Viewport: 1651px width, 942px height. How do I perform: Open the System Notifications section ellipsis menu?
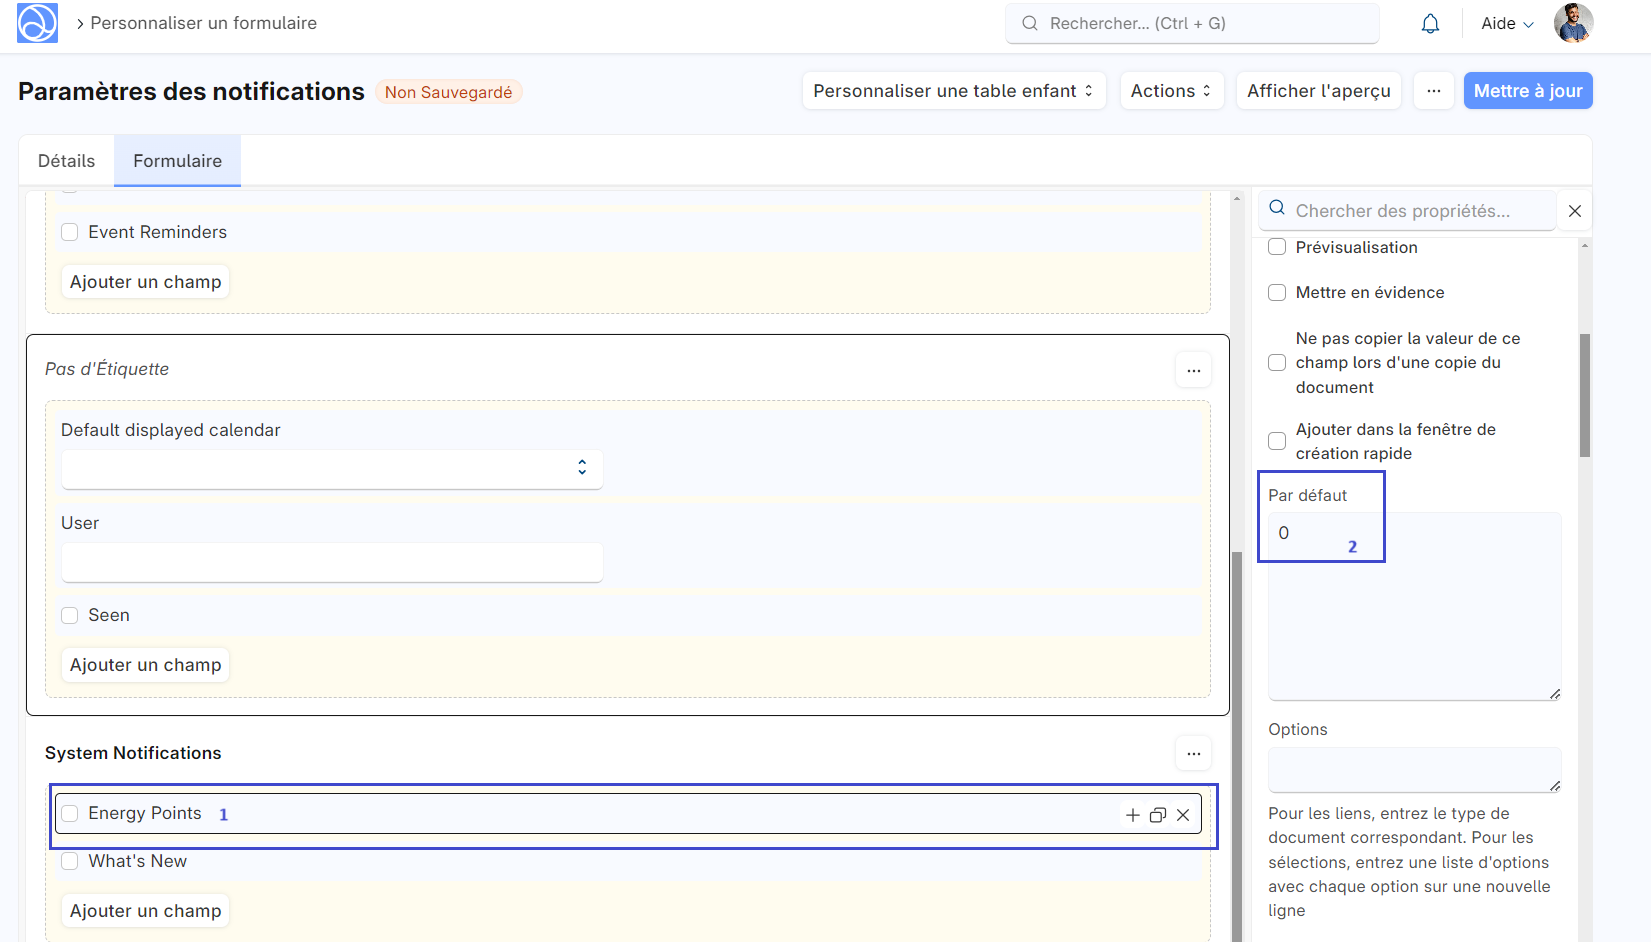pos(1193,753)
